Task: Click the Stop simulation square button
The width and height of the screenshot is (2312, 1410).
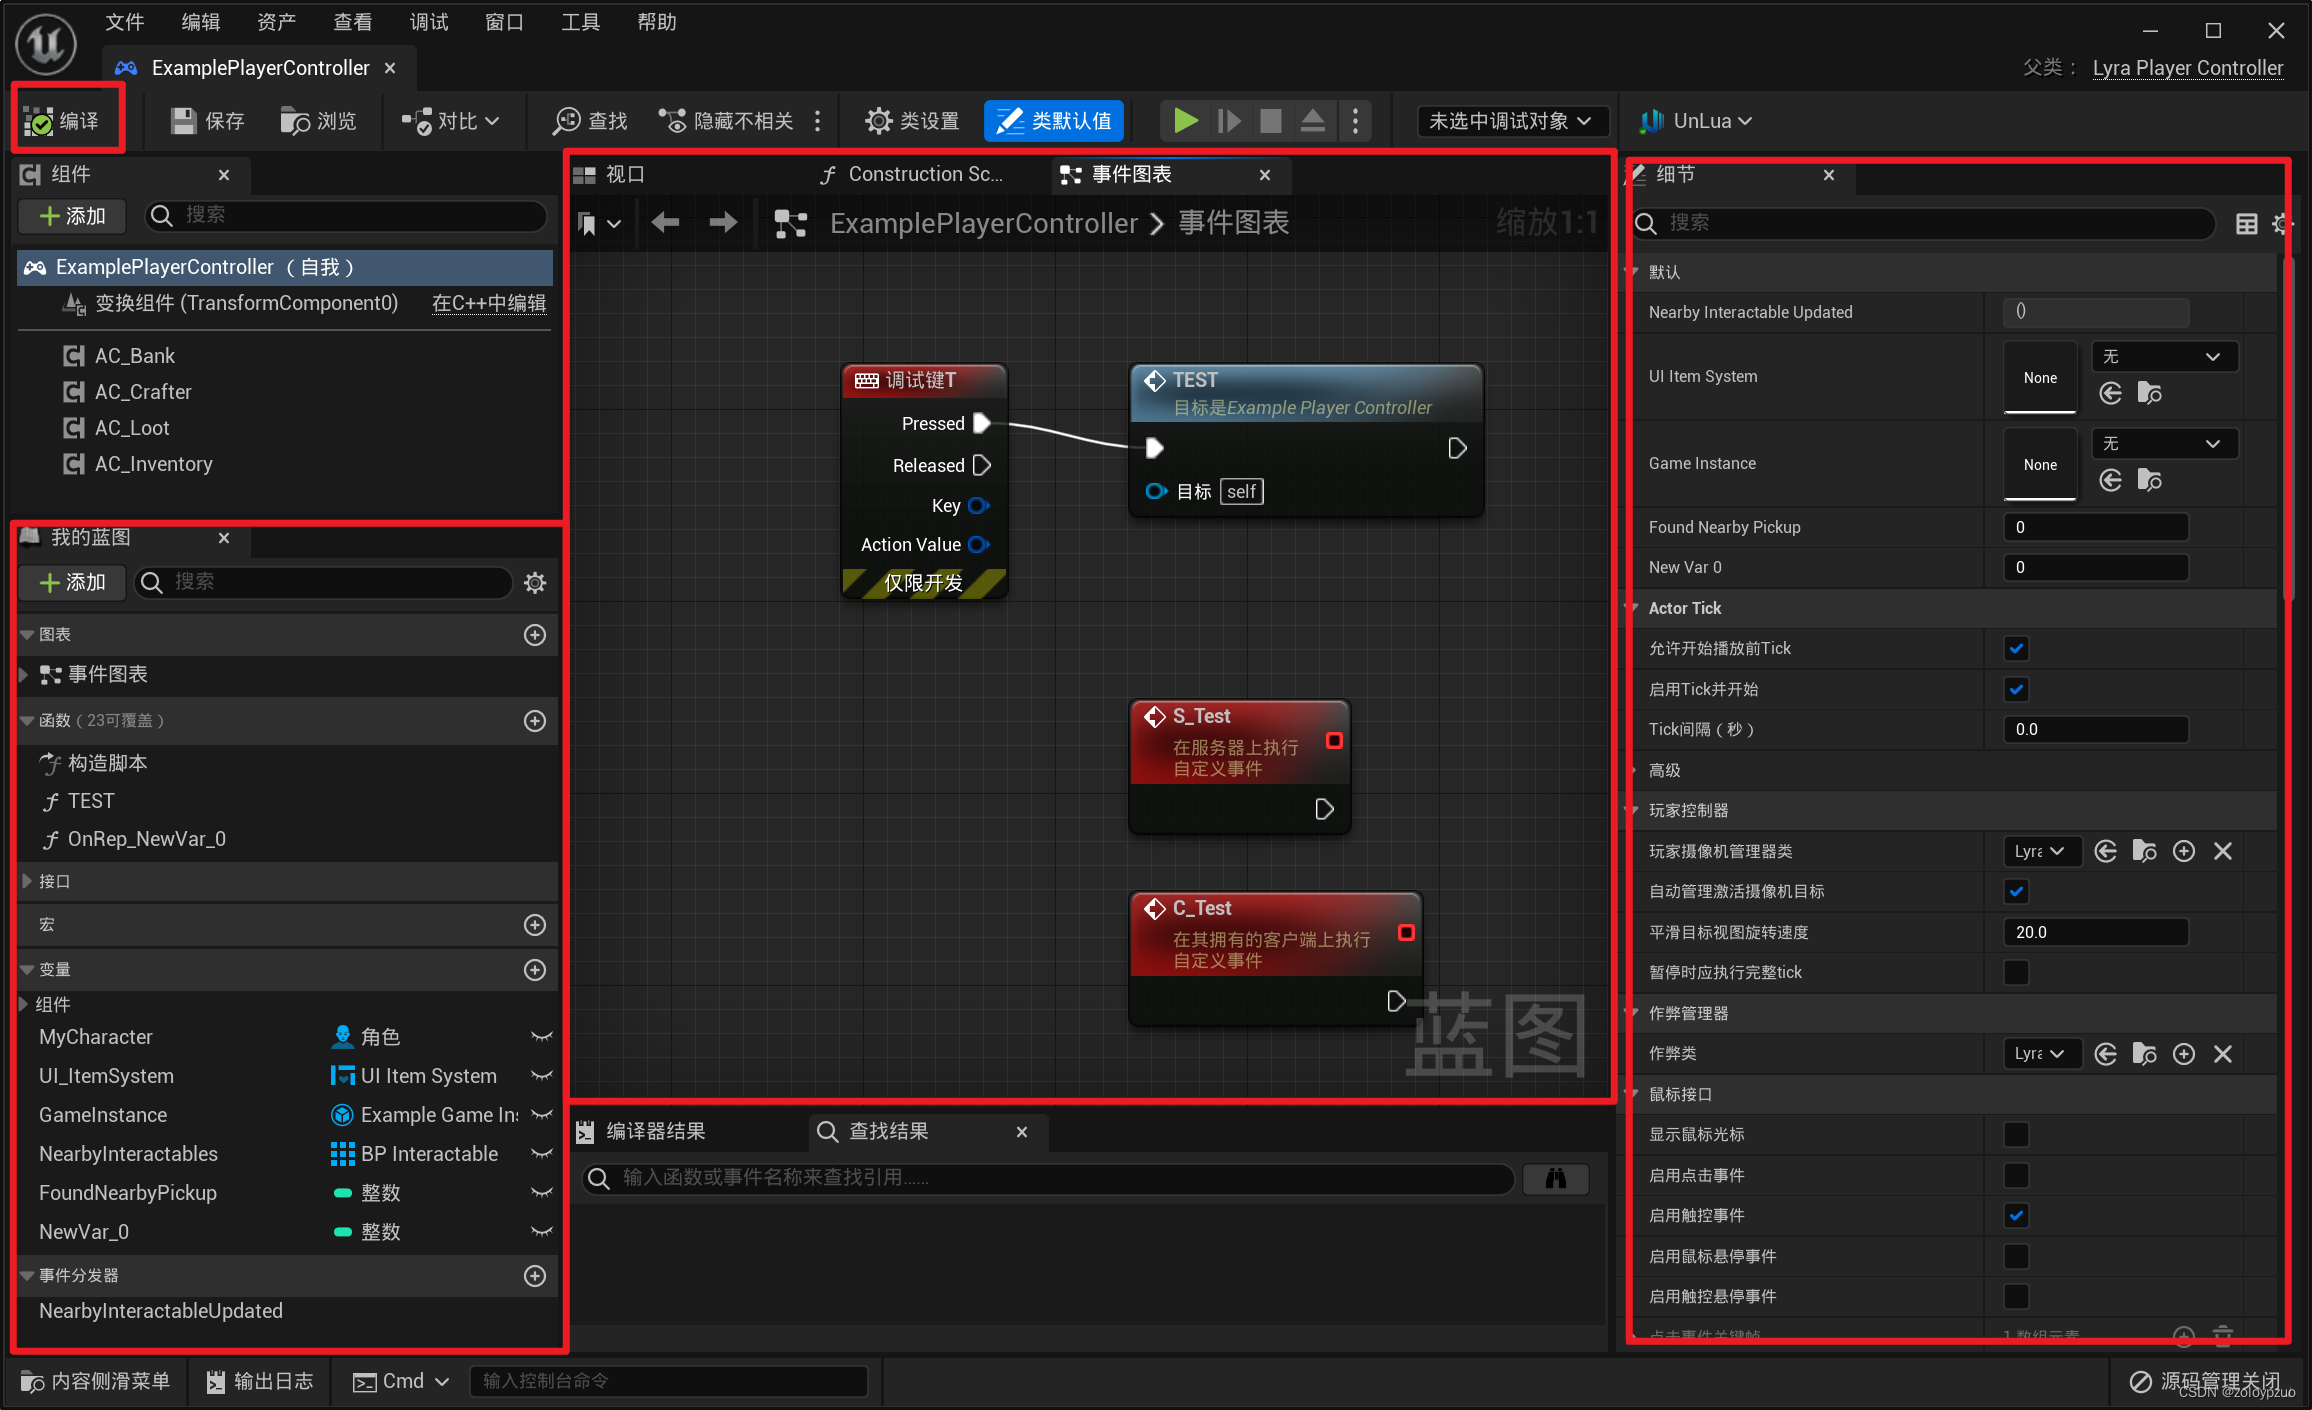Action: [x=1271, y=121]
